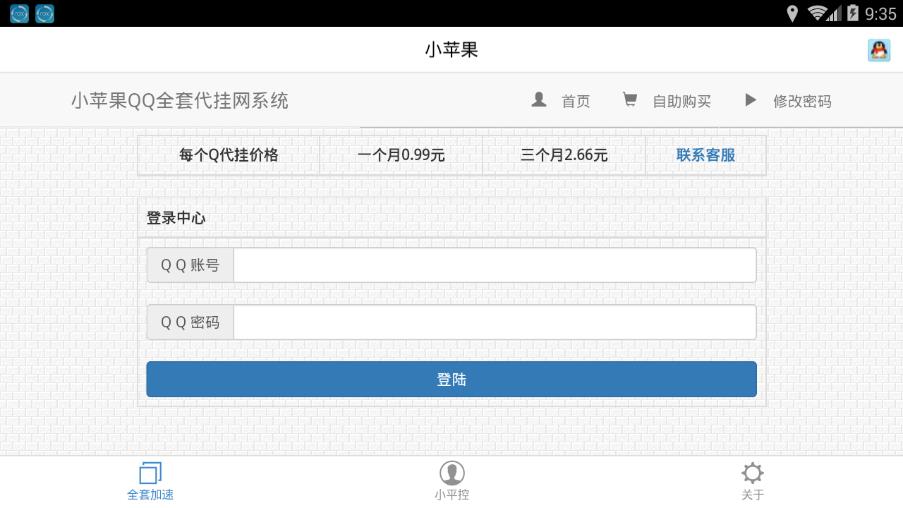903x508 pixels.
Task: Tap the second app notification icon in status bar
Action: coord(44,13)
